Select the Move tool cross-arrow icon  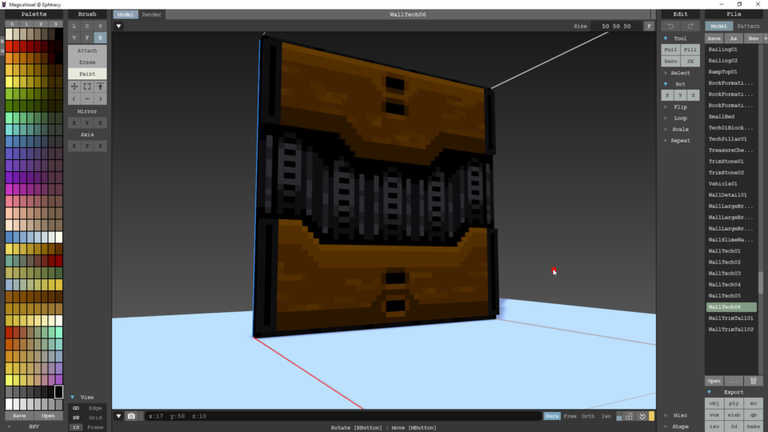point(74,87)
